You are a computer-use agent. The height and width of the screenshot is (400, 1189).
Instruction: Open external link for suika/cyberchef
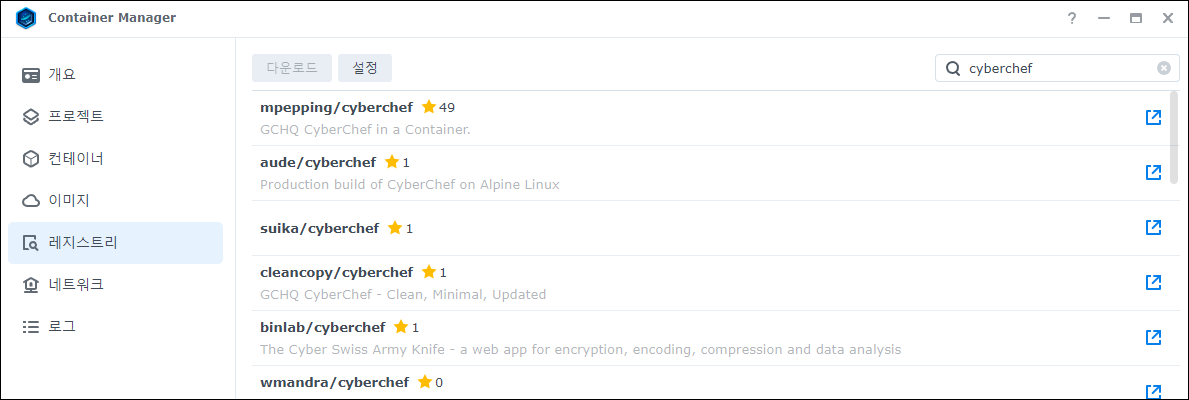tap(1153, 227)
